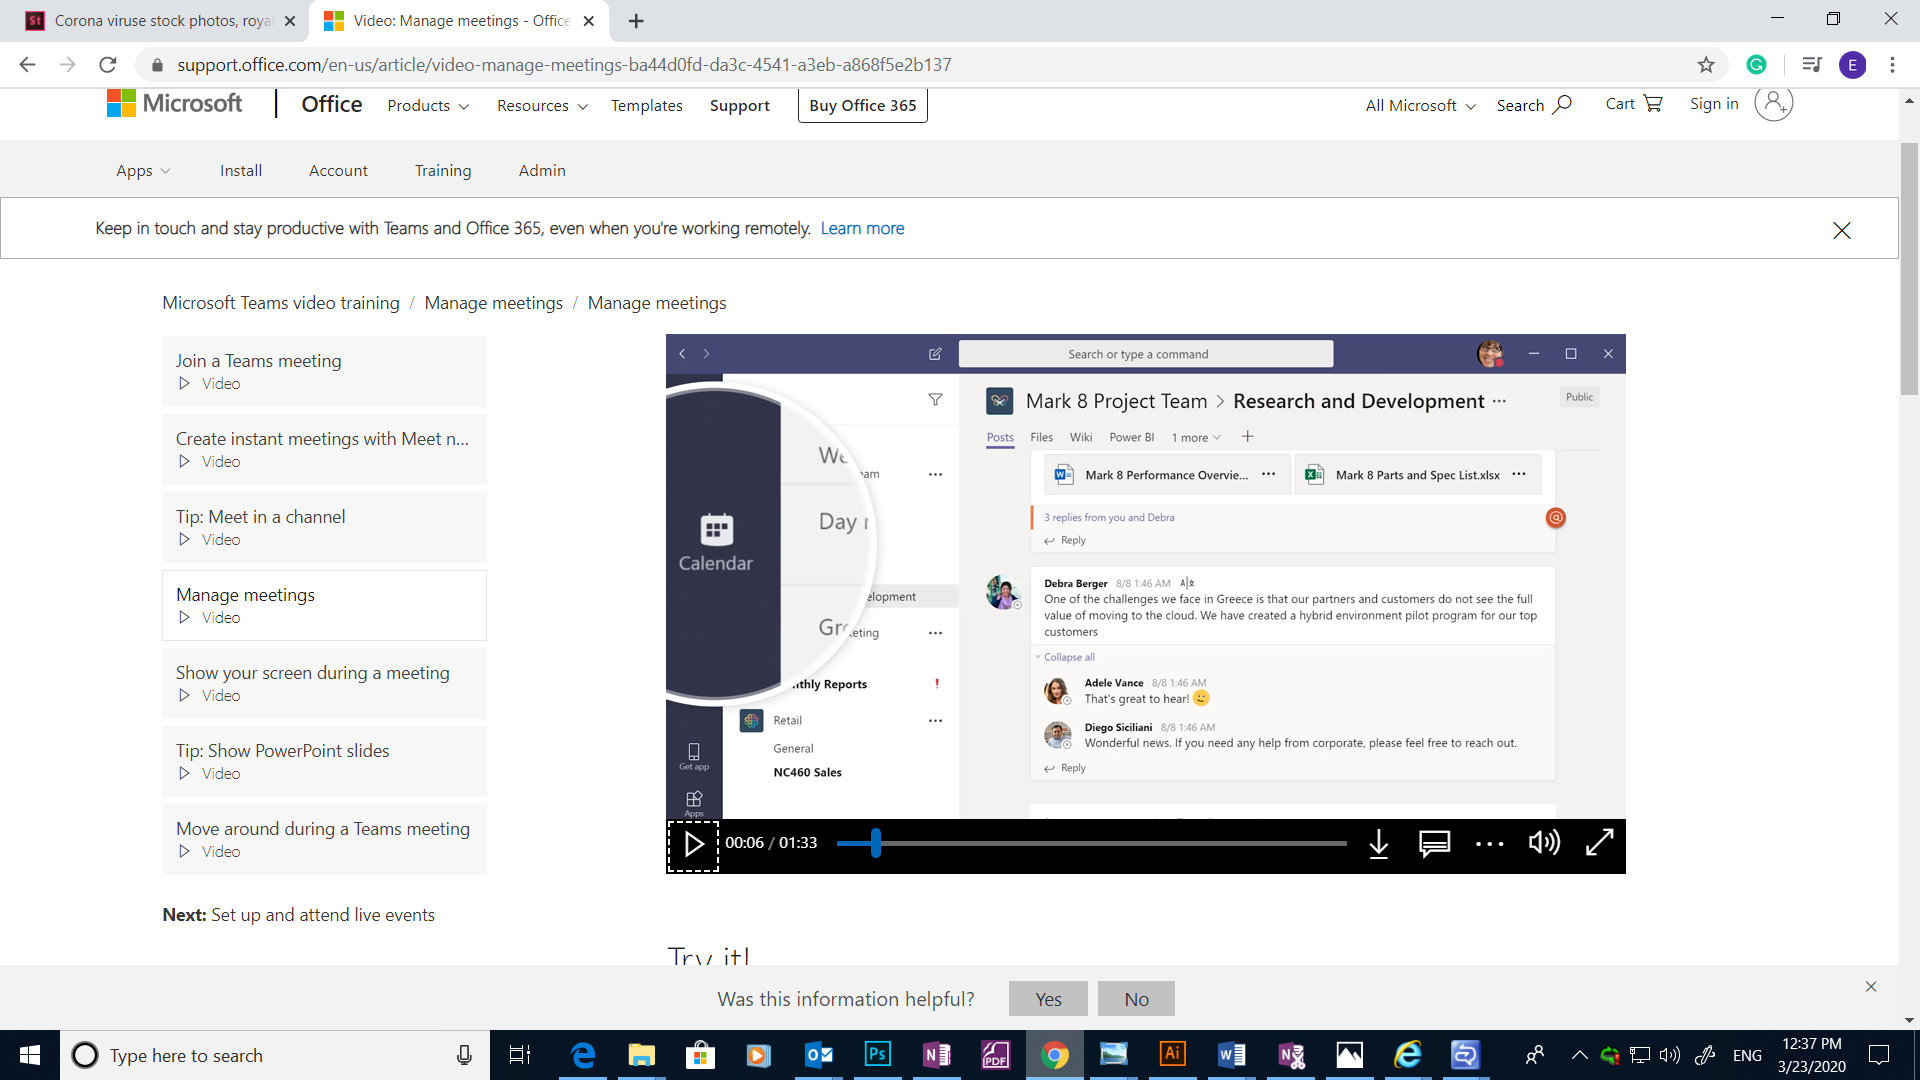Open Task View on the taskbar
This screenshot has height=1080, width=1920.
pyautogui.click(x=520, y=1055)
